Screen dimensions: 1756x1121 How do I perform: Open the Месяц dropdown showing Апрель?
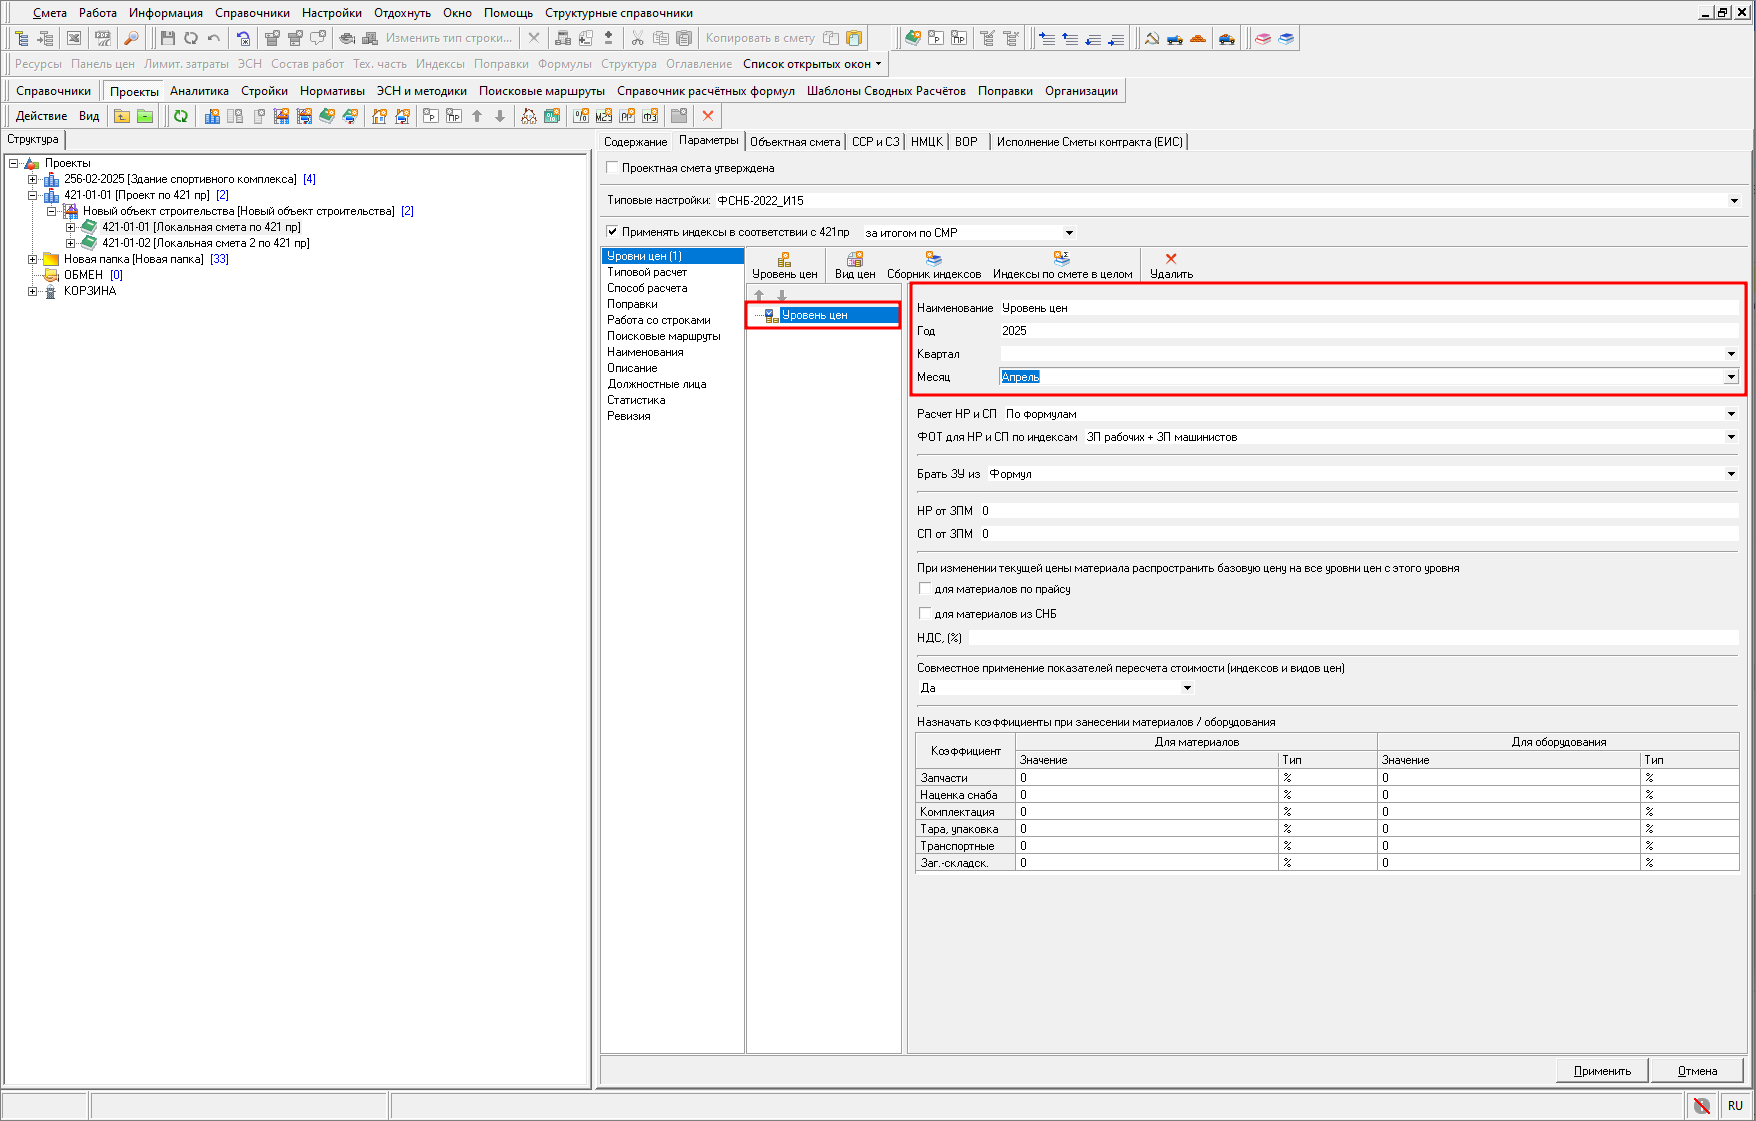pos(1731,377)
